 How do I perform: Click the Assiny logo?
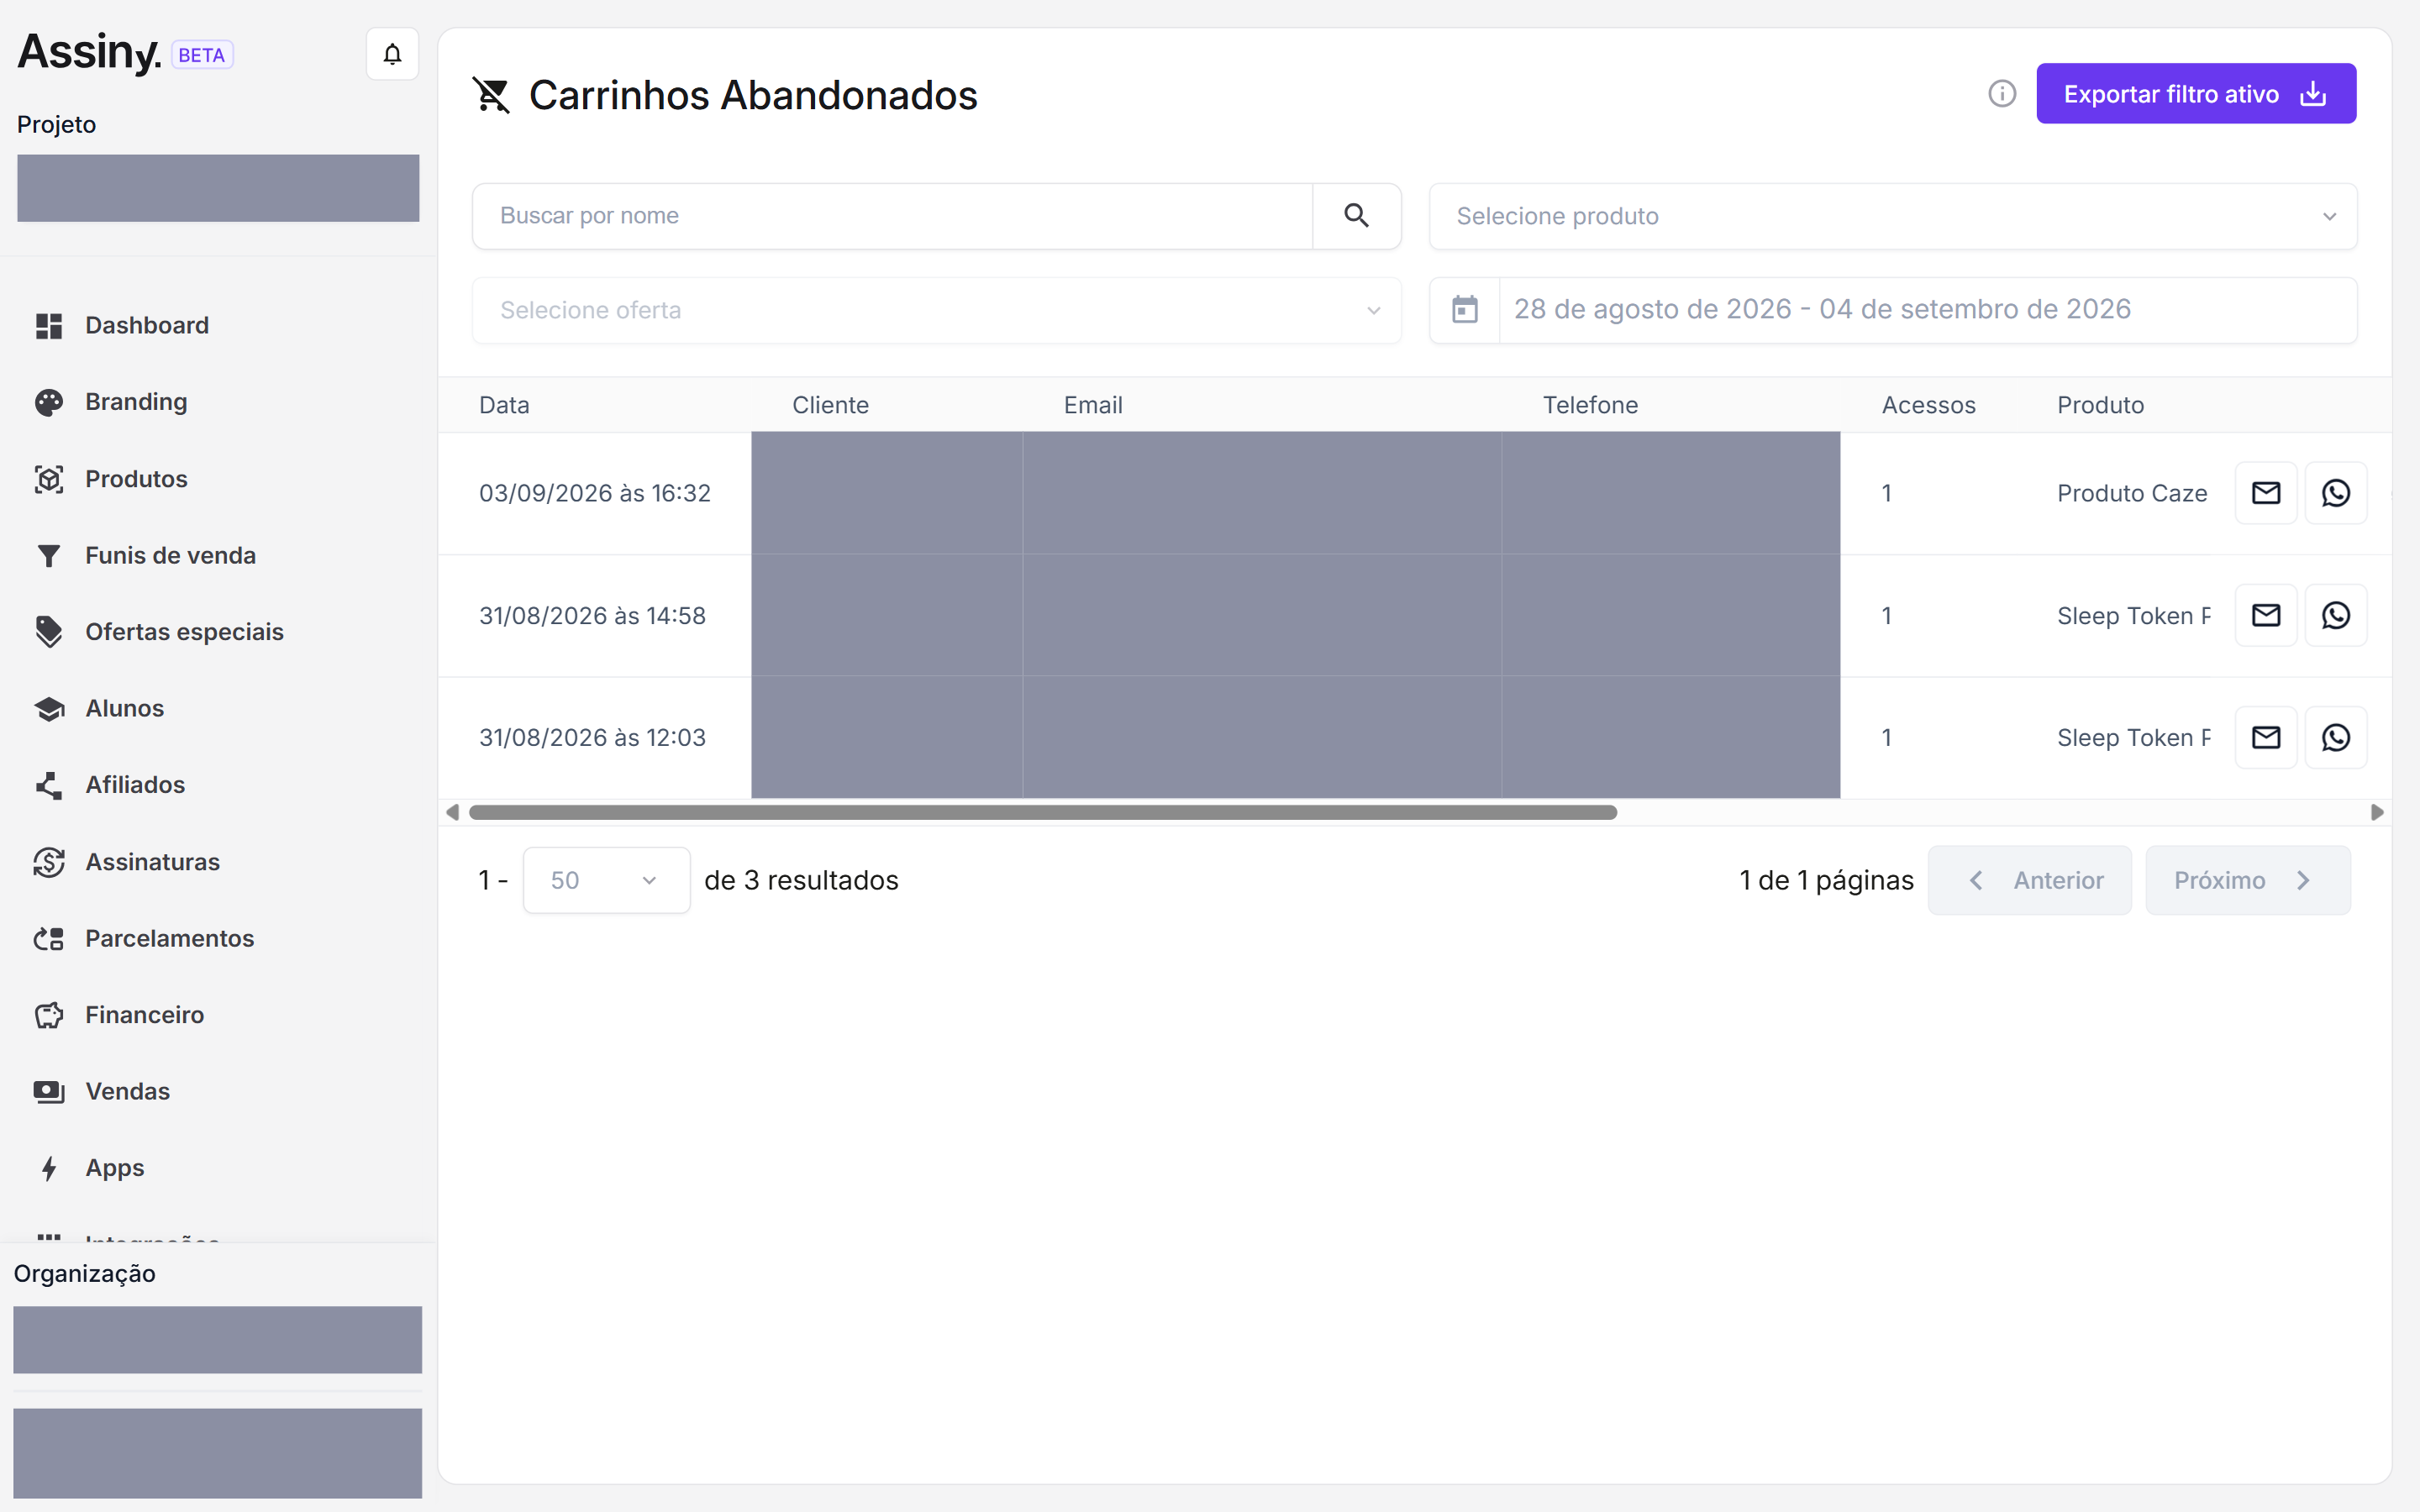point(89,52)
